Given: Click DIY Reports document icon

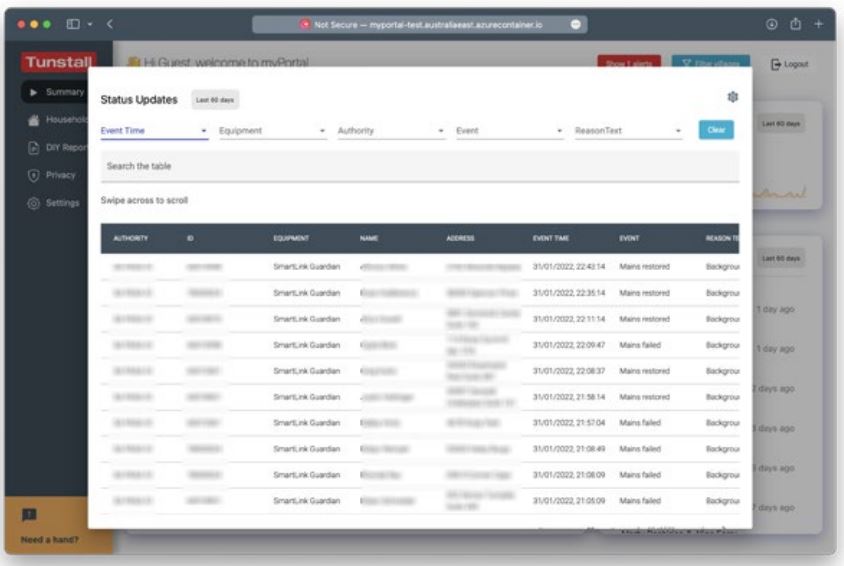Looking at the screenshot, I should pyautogui.click(x=33, y=147).
